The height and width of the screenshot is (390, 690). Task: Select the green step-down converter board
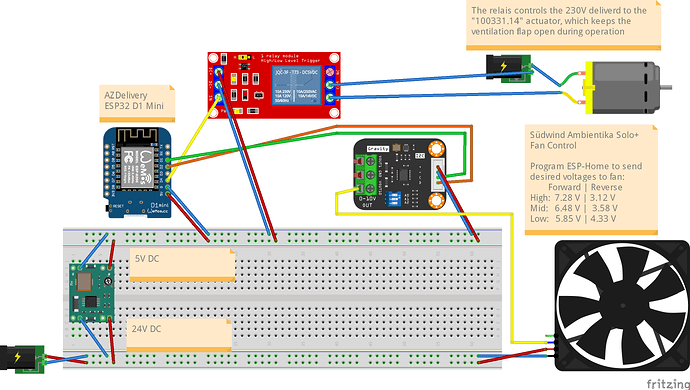click(92, 293)
